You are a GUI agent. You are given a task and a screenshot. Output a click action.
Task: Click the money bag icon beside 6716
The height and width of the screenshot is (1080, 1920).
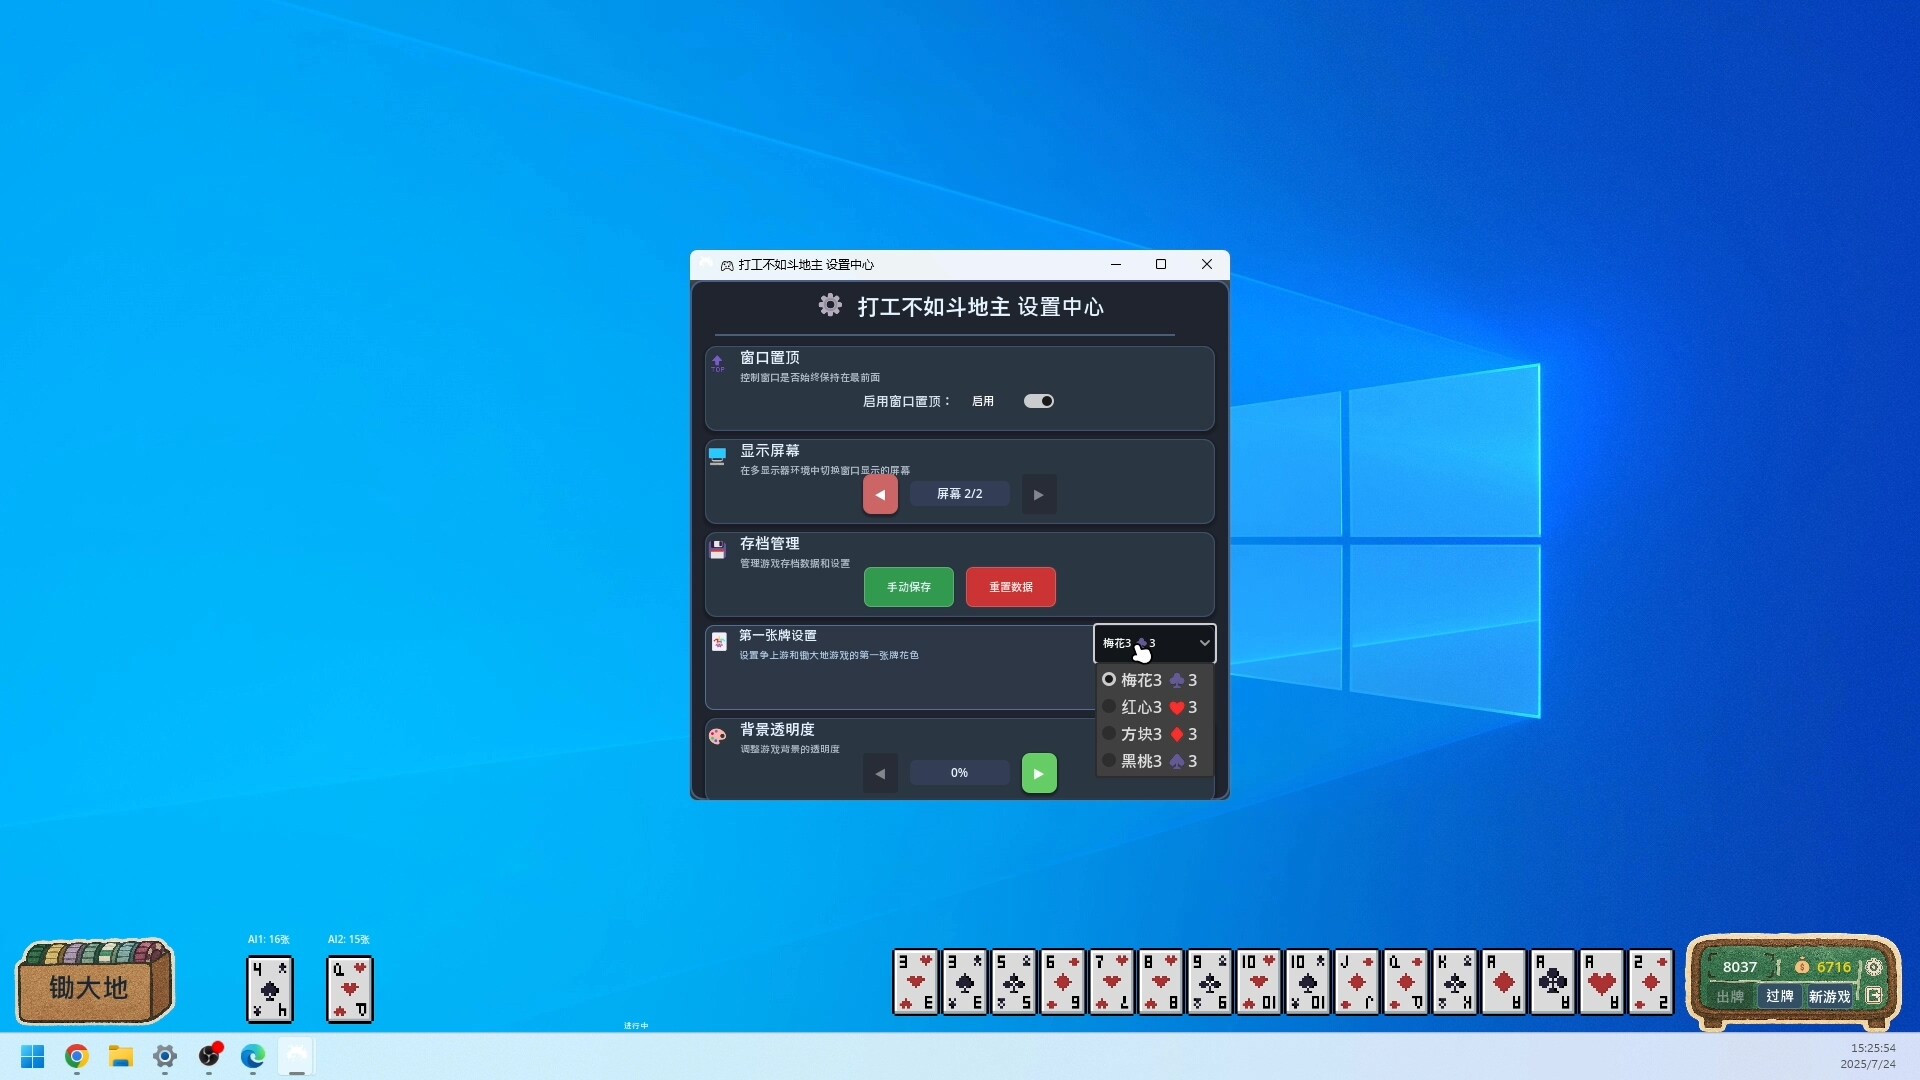(1801, 967)
